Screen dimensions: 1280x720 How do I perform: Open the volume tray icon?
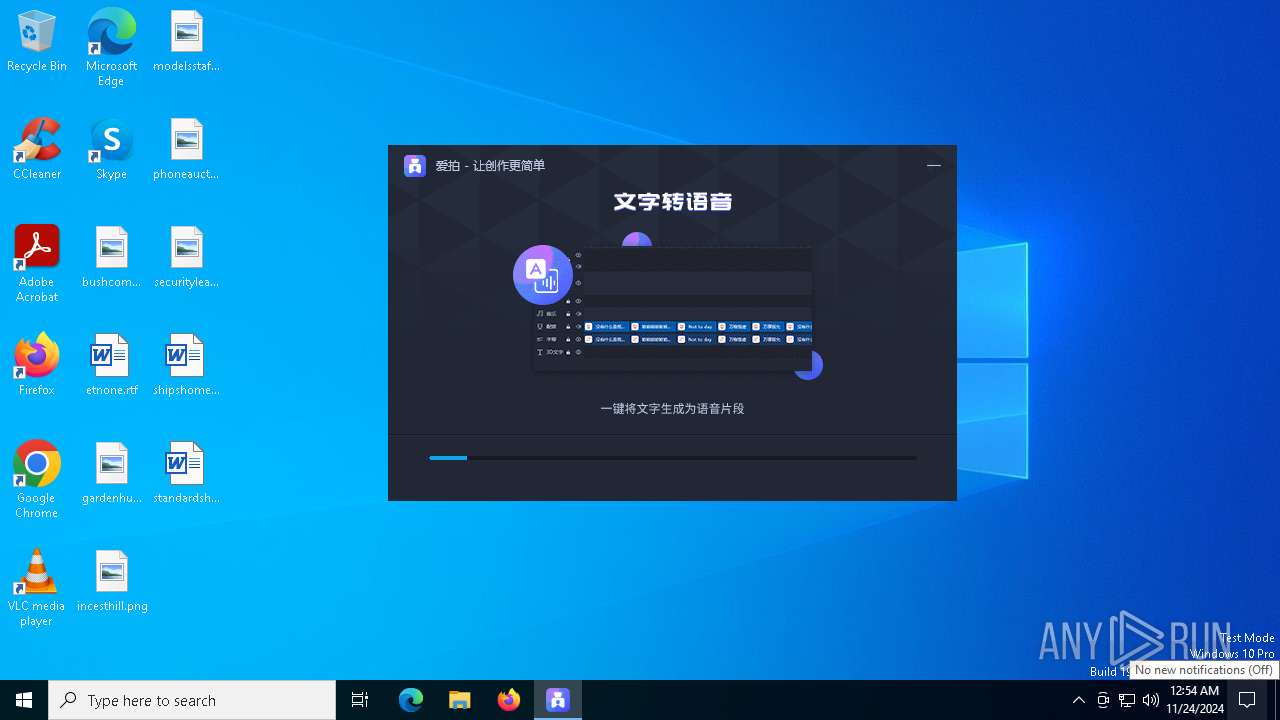pos(1151,700)
